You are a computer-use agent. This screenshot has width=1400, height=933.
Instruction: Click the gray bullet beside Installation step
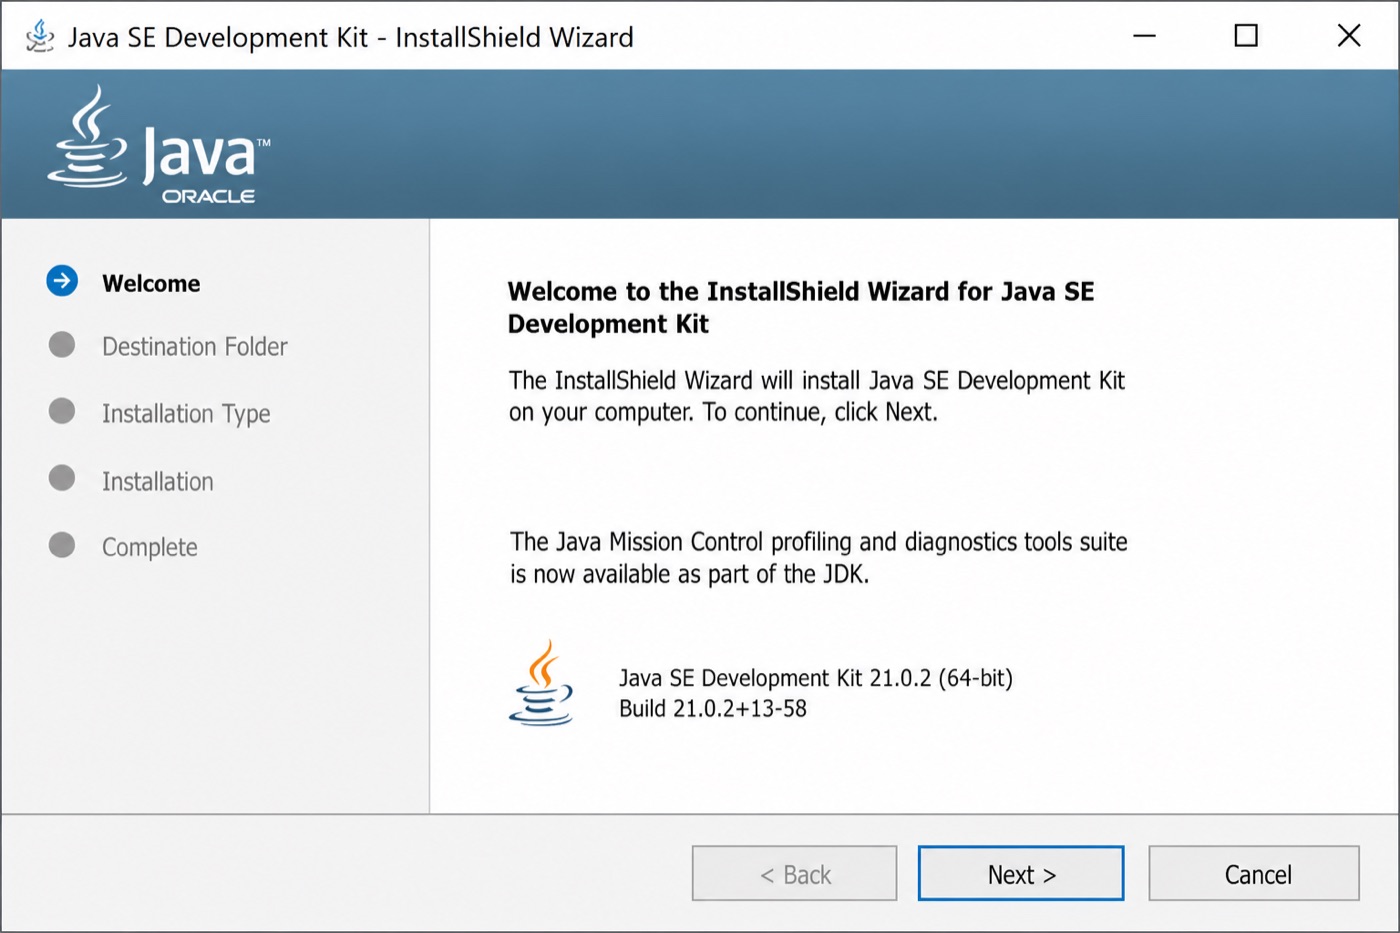pyautogui.click(x=62, y=478)
